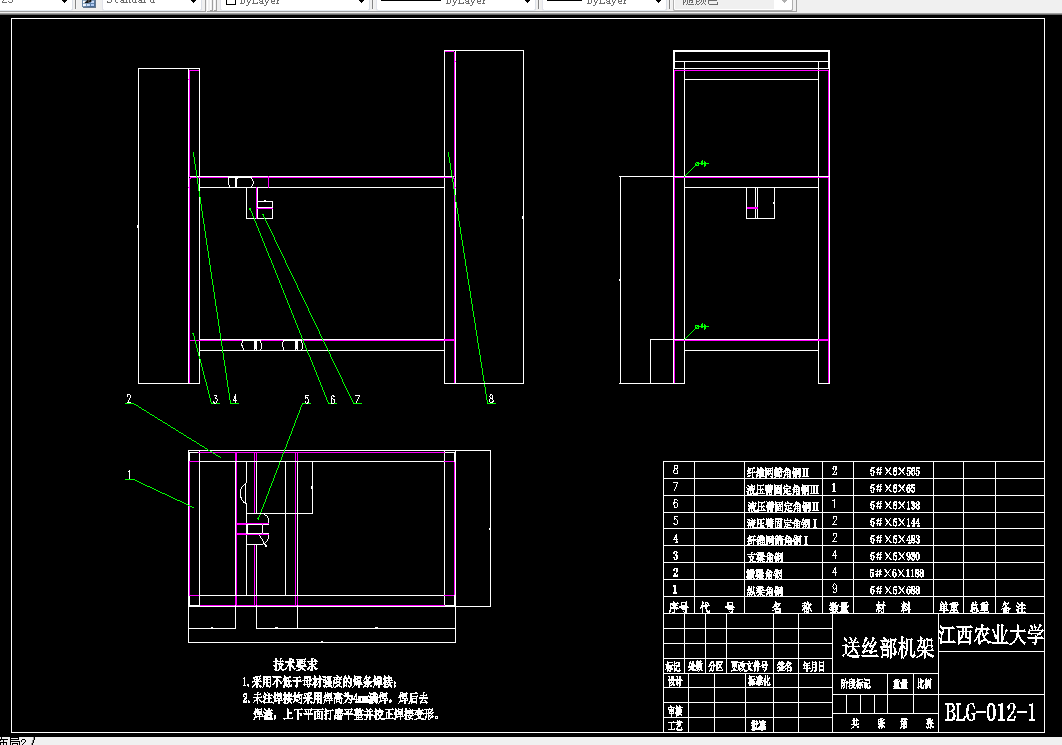Select the material spec cell in table row 3

click(895, 556)
